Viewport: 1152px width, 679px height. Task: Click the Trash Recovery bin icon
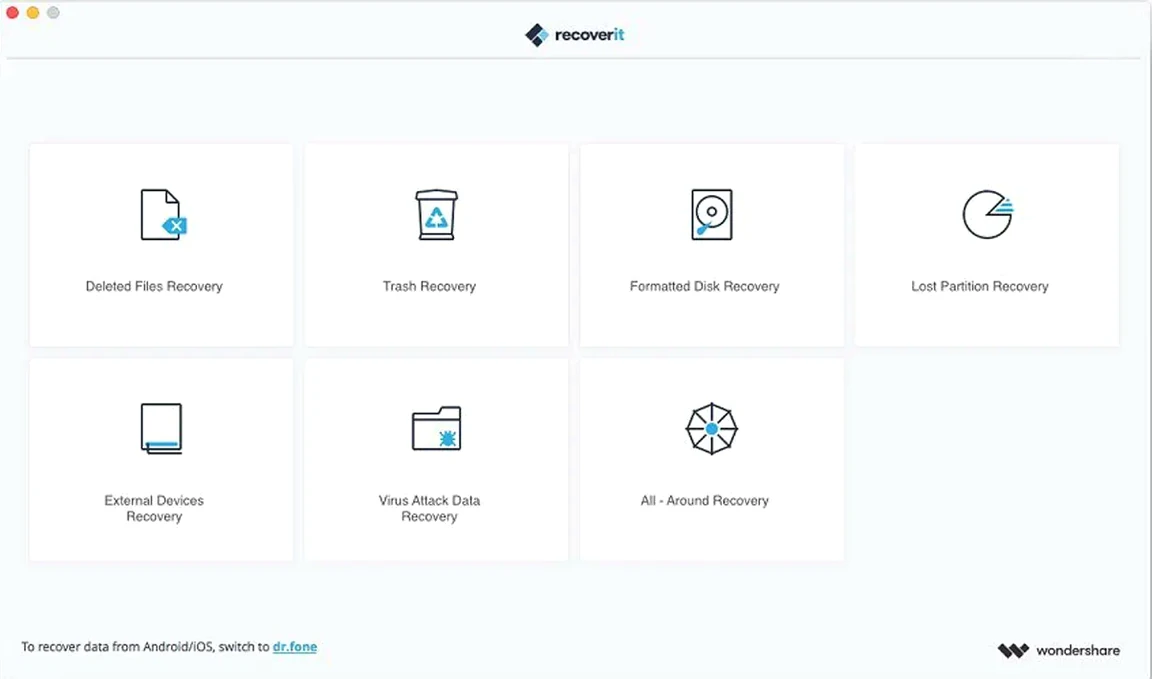[436, 215]
